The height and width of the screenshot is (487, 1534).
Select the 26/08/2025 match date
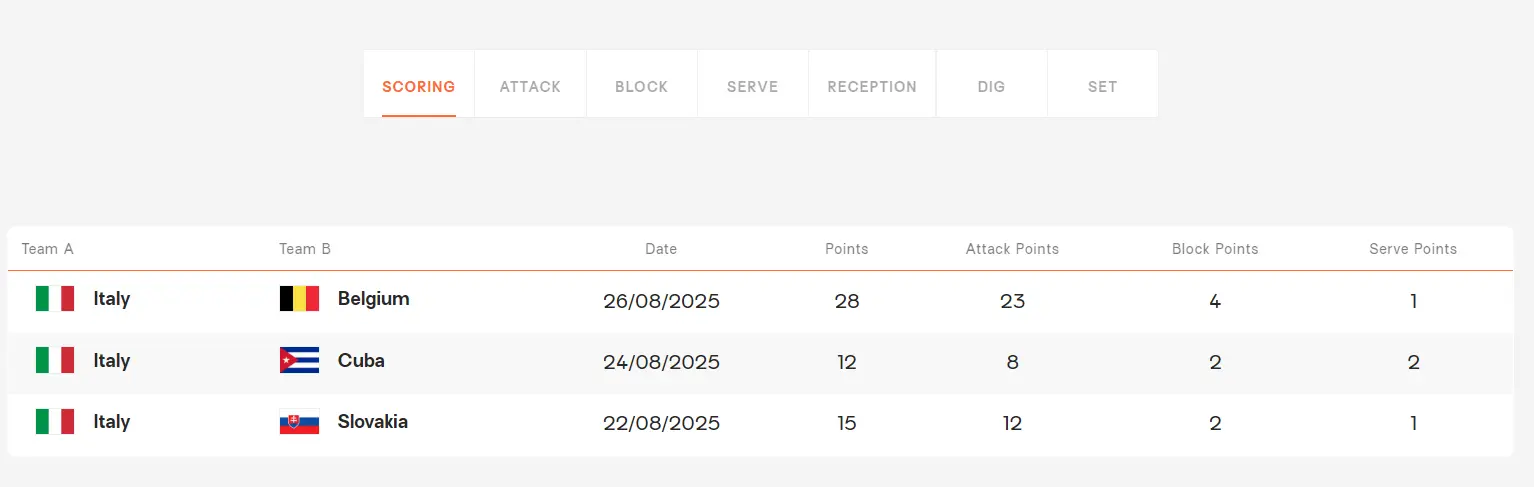pos(661,301)
